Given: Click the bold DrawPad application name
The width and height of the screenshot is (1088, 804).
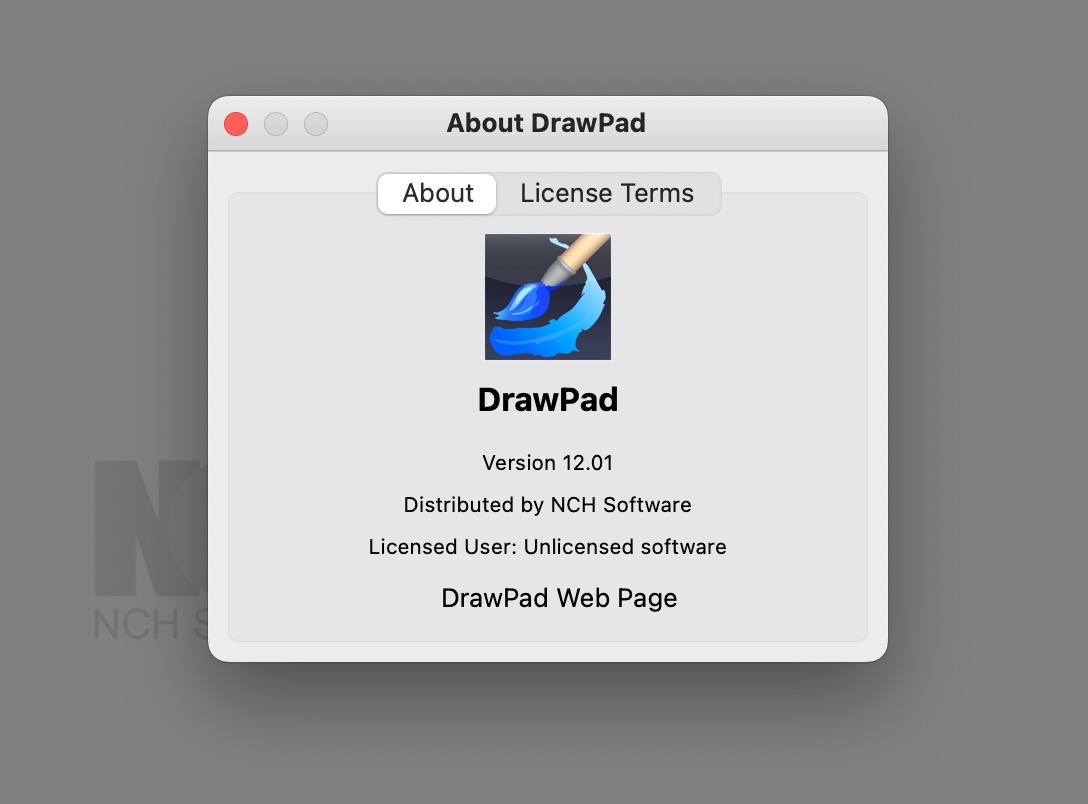Looking at the screenshot, I should point(547,400).
